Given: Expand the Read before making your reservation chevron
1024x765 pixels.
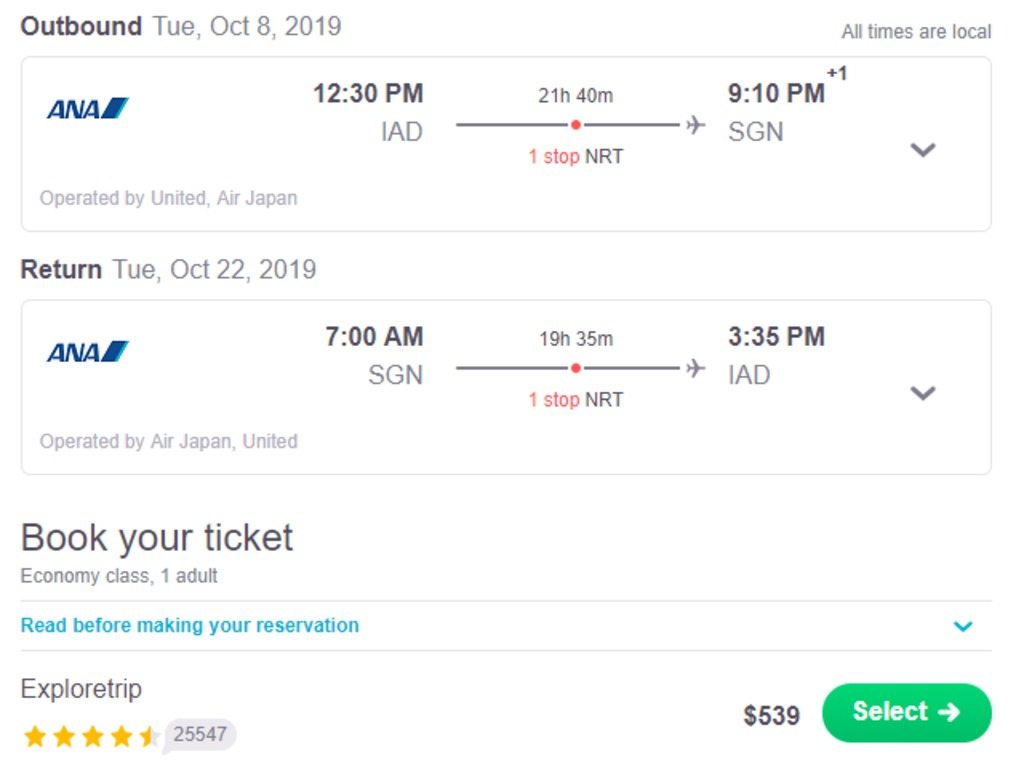Looking at the screenshot, I should pos(963,626).
